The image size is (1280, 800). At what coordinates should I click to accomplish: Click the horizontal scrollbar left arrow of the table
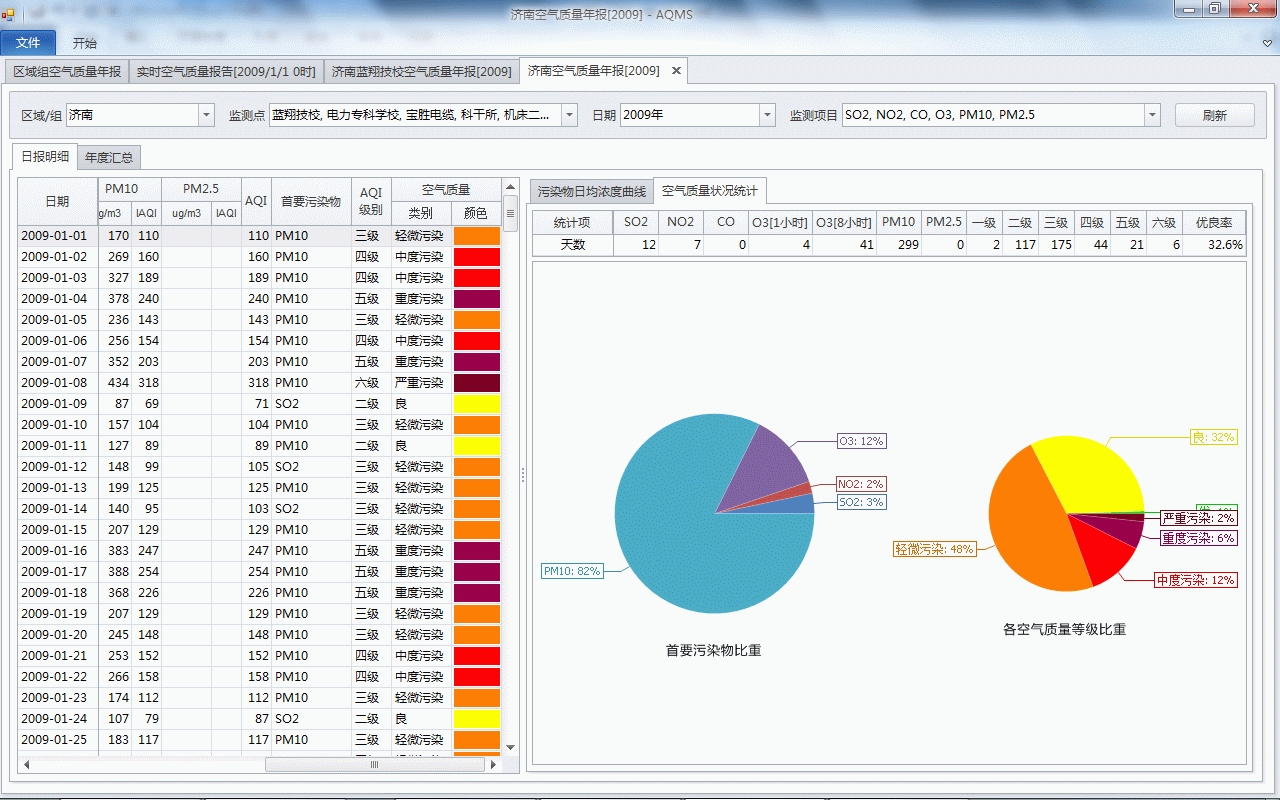click(27, 765)
